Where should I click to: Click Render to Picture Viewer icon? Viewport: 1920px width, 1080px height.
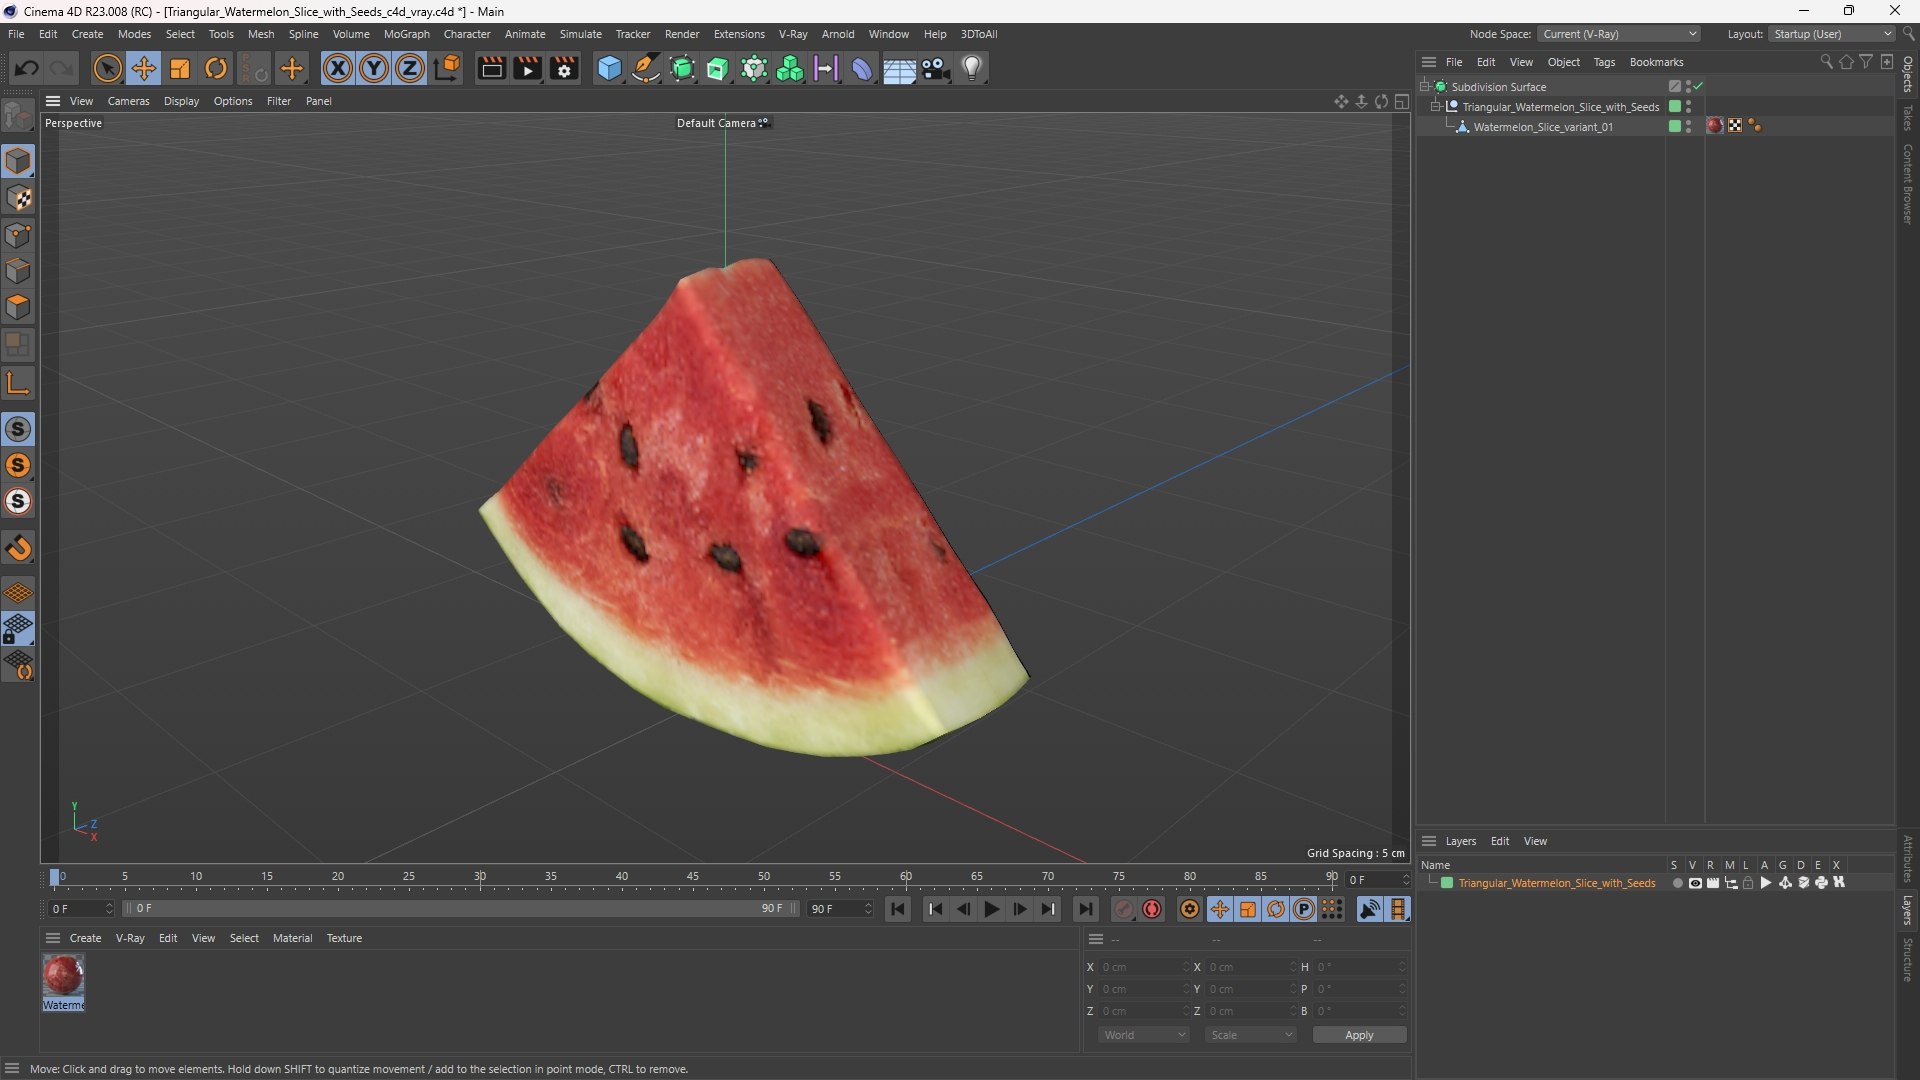pyautogui.click(x=527, y=68)
